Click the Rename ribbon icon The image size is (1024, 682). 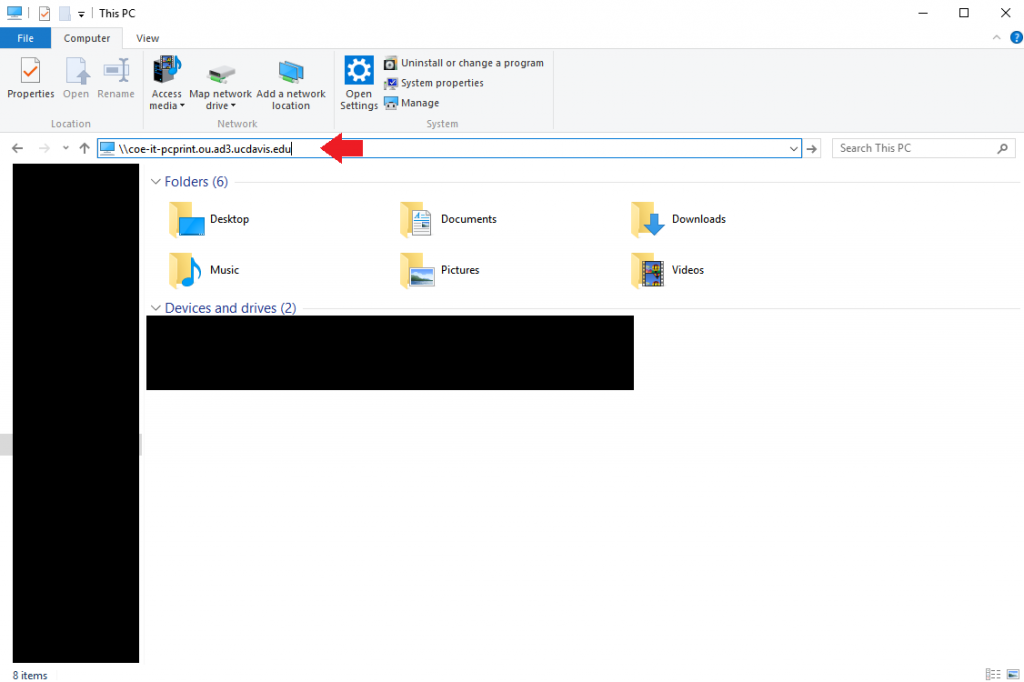(116, 78)
